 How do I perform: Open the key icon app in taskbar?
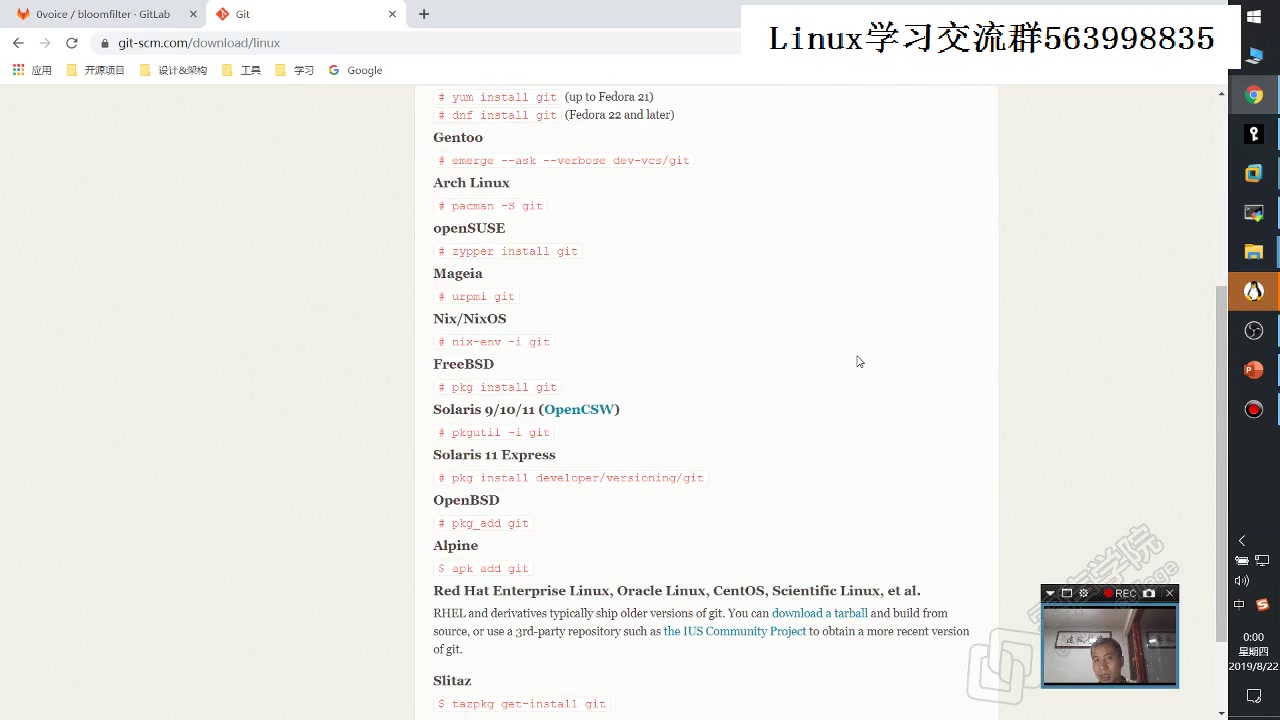pyautogui.click(x=1254, y=134)
